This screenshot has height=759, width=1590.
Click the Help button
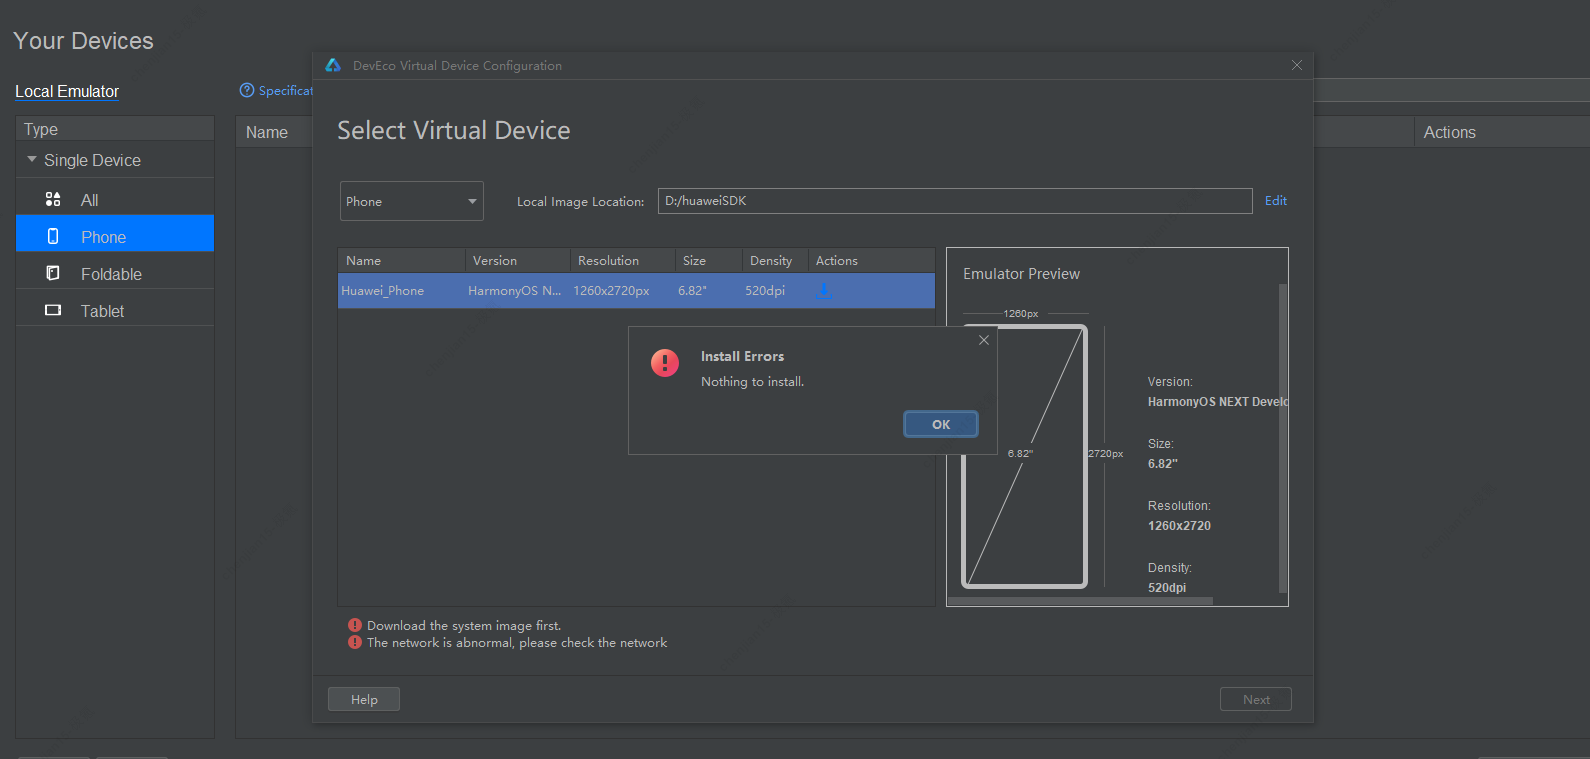click(x=364, y=699)
